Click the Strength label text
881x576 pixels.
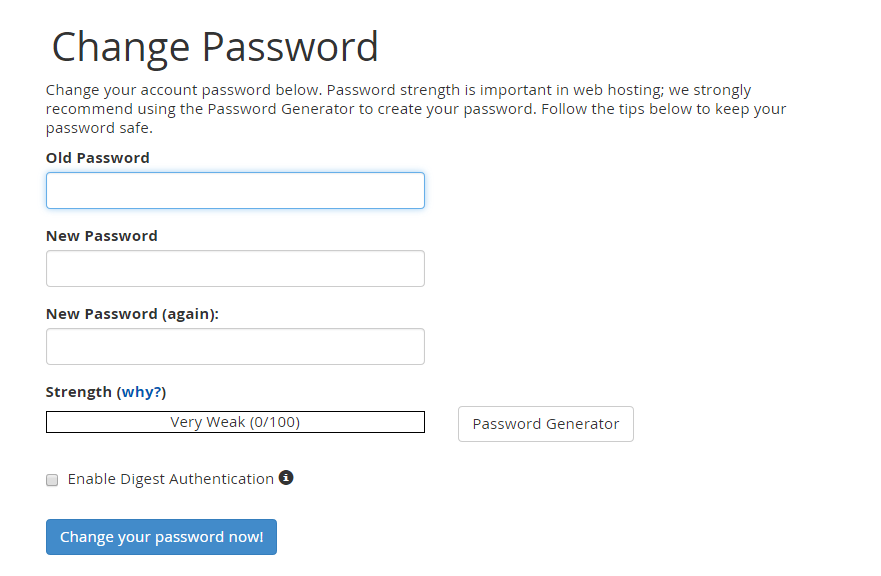click(x=78, y=391)
